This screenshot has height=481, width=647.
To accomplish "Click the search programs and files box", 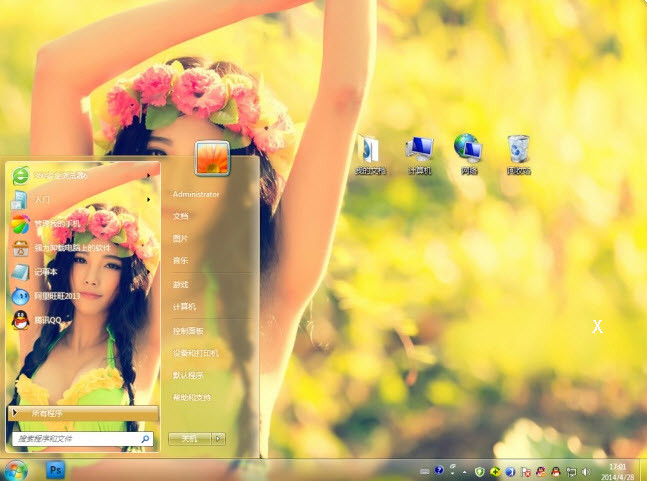I will (75, 438).
